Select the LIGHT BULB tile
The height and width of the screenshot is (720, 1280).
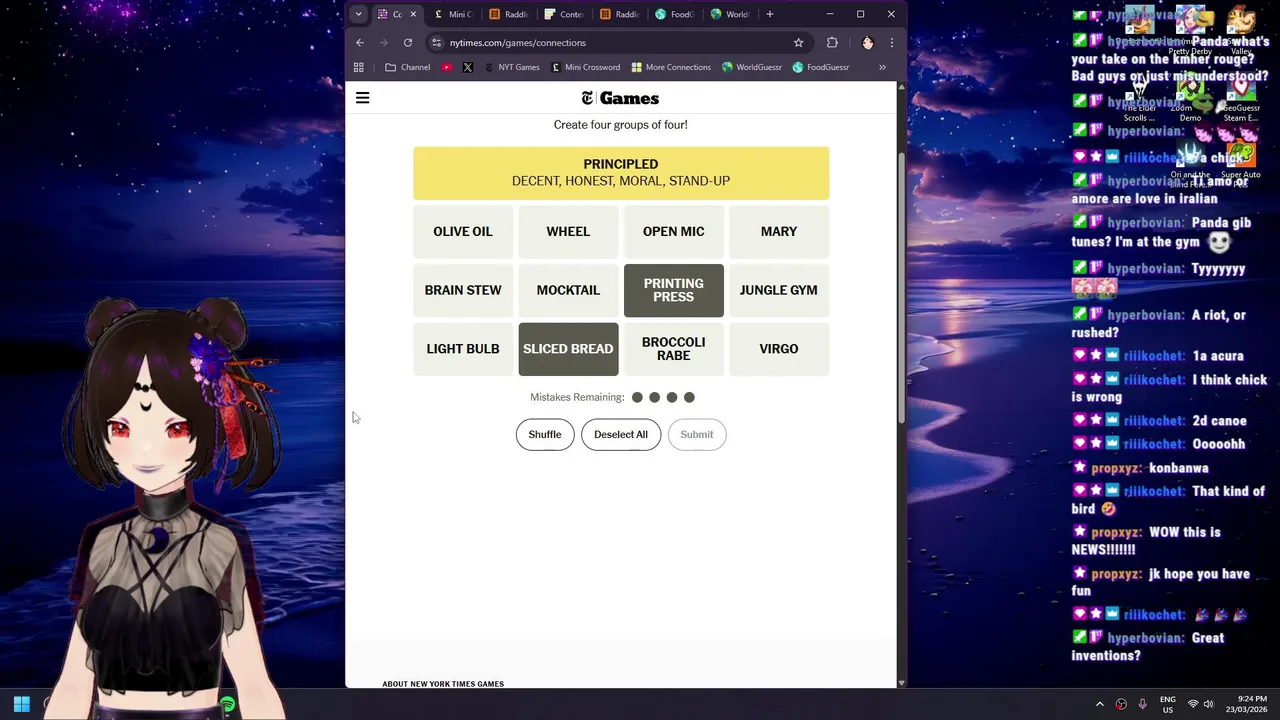coord(463,349)
